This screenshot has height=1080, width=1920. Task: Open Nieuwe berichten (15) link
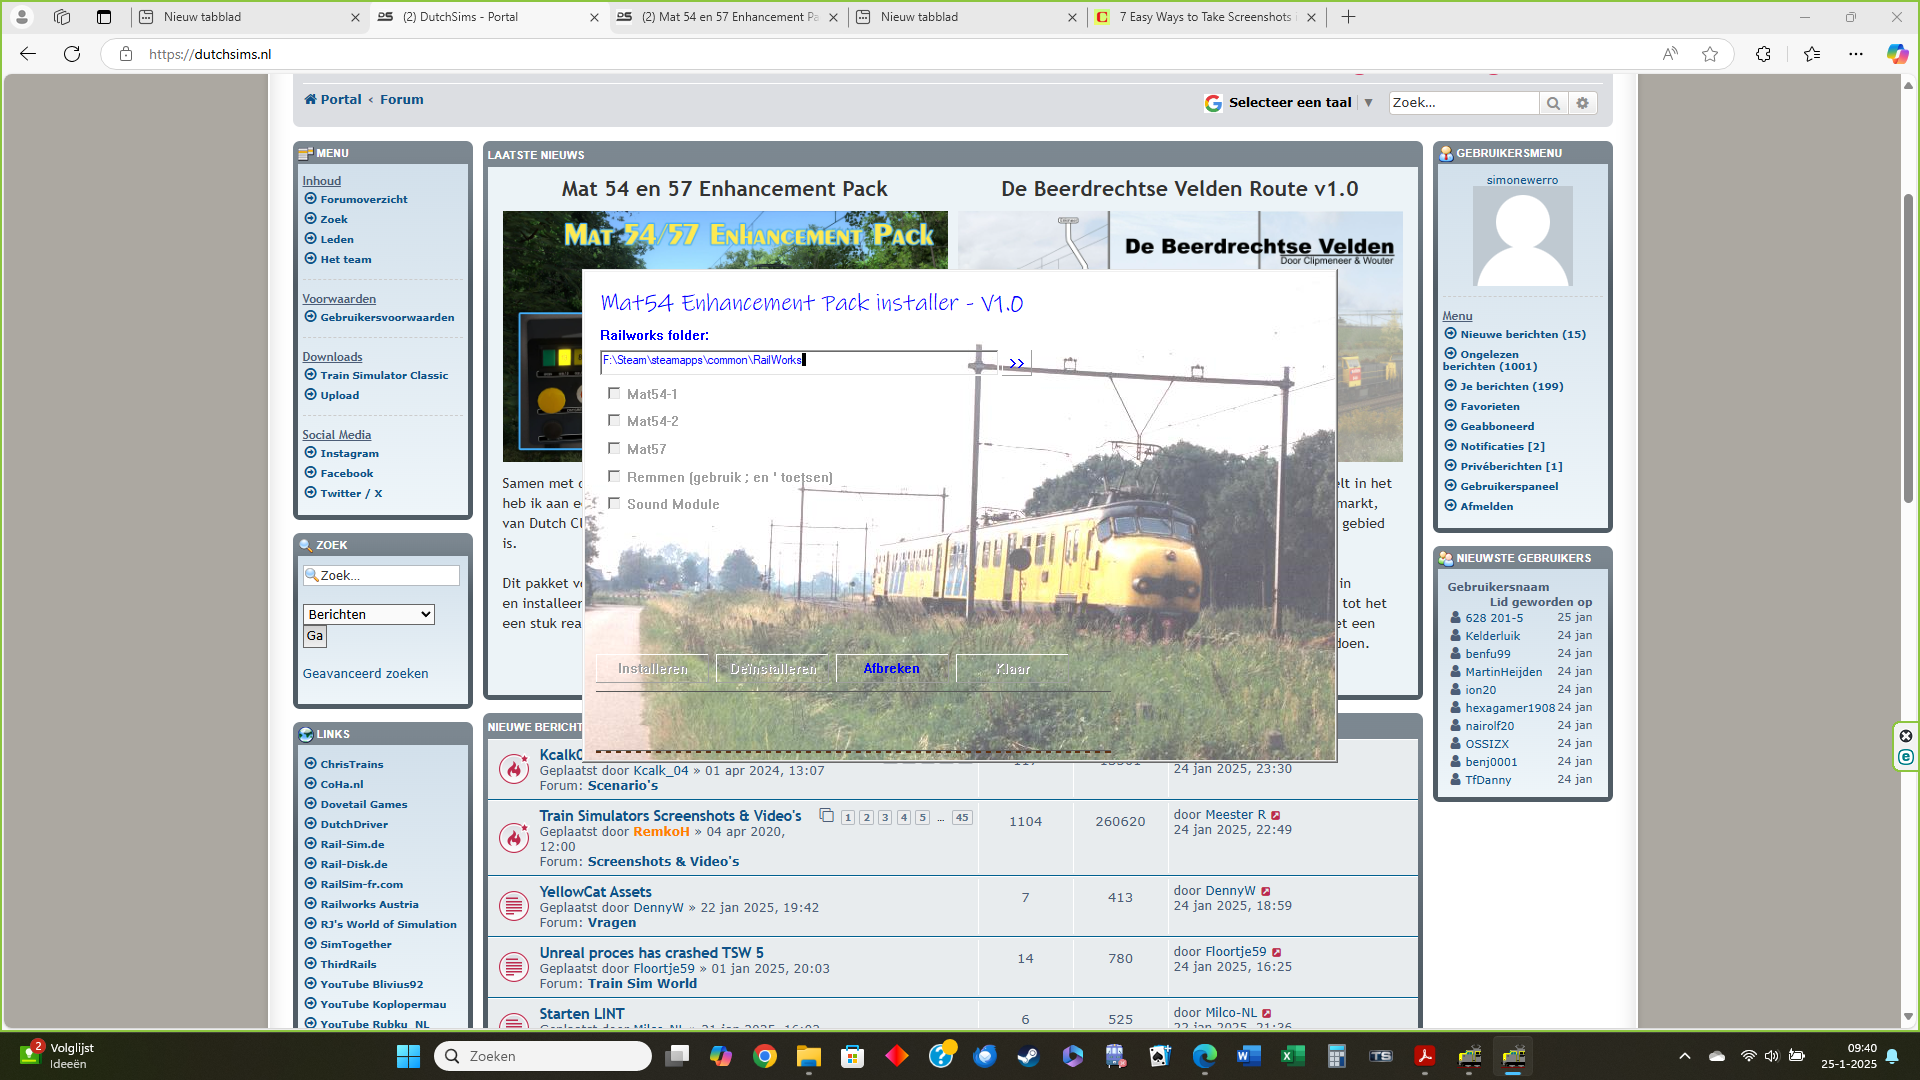(x=1523, y=334)
